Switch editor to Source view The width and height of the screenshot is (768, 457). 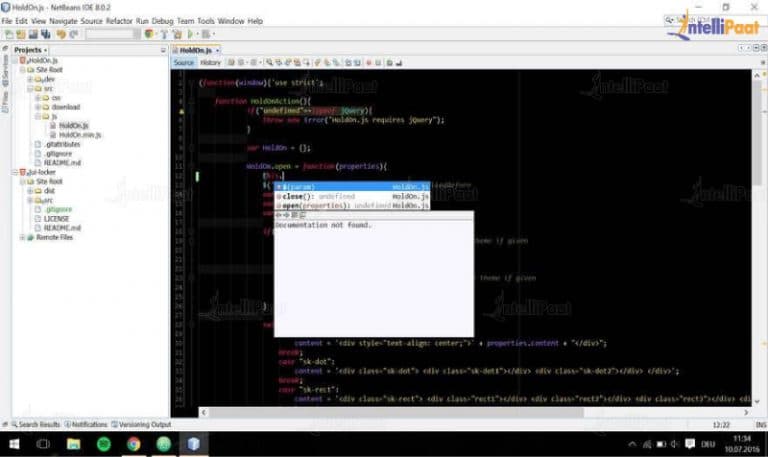(184, 63)
